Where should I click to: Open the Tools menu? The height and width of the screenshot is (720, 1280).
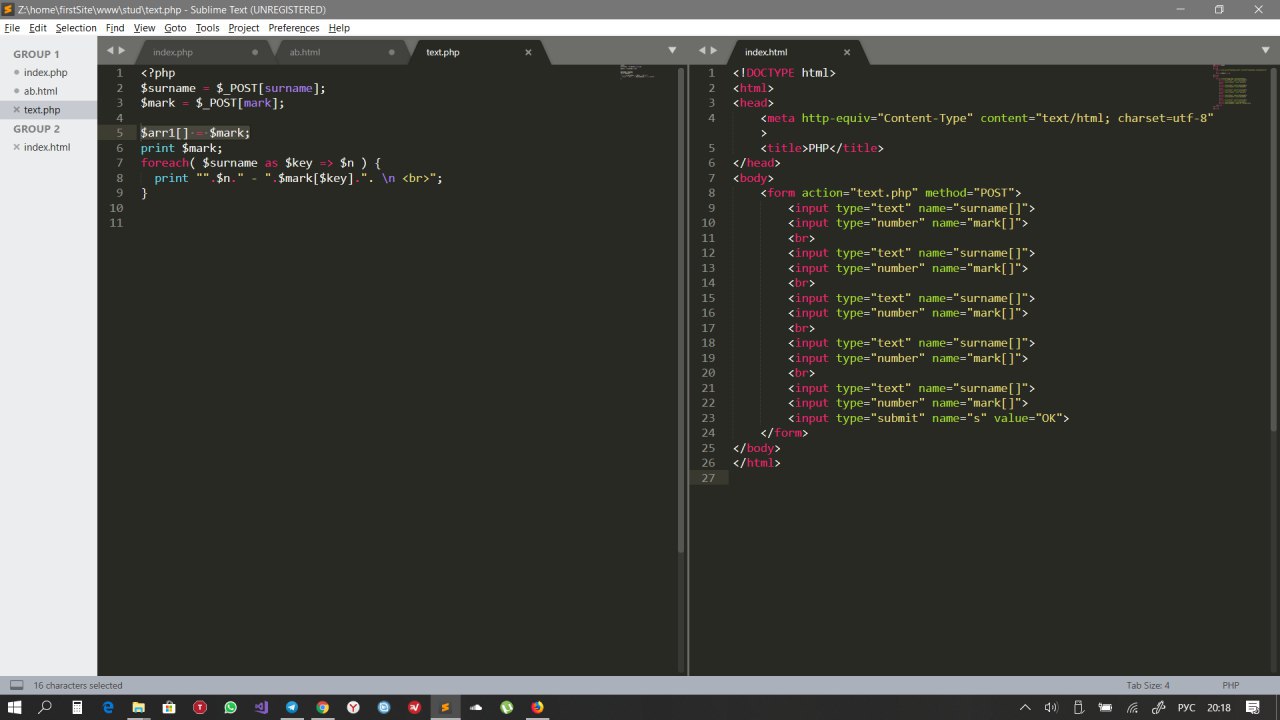pyautogui.click(x=207, y=28)
